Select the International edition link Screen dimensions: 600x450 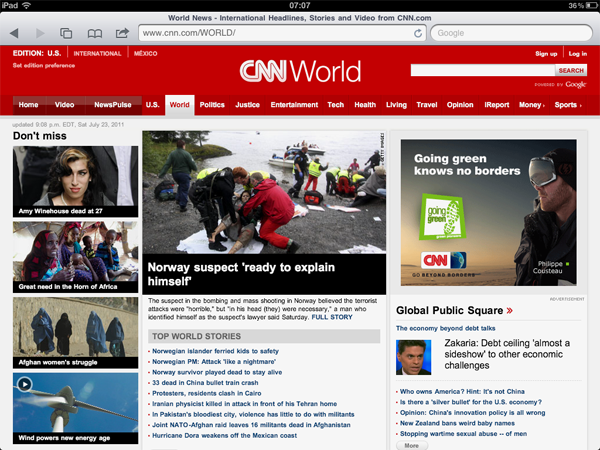point(98,53)
